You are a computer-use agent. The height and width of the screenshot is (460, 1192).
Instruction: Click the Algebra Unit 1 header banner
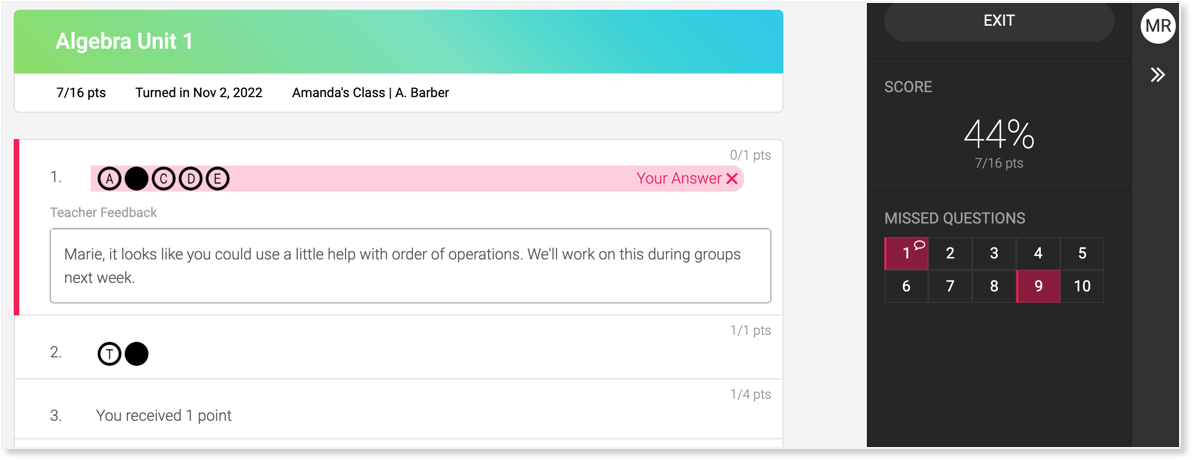pos(398,42)
